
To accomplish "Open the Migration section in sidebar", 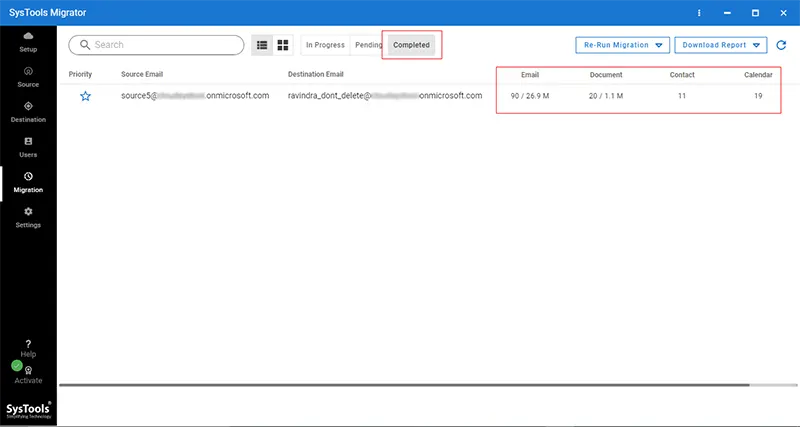I will point(28,183).
